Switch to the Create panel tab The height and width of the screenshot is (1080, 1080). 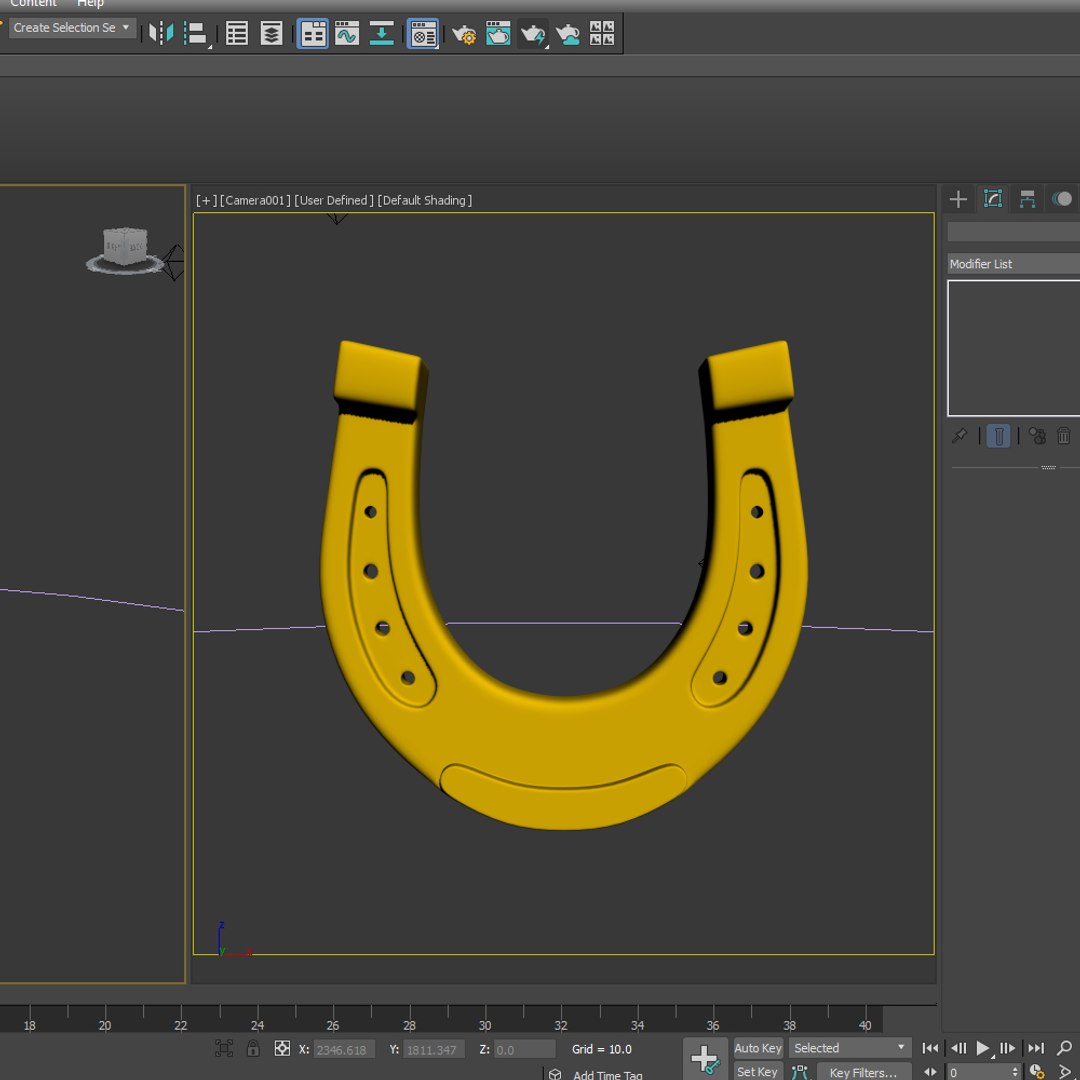point(958,199)
